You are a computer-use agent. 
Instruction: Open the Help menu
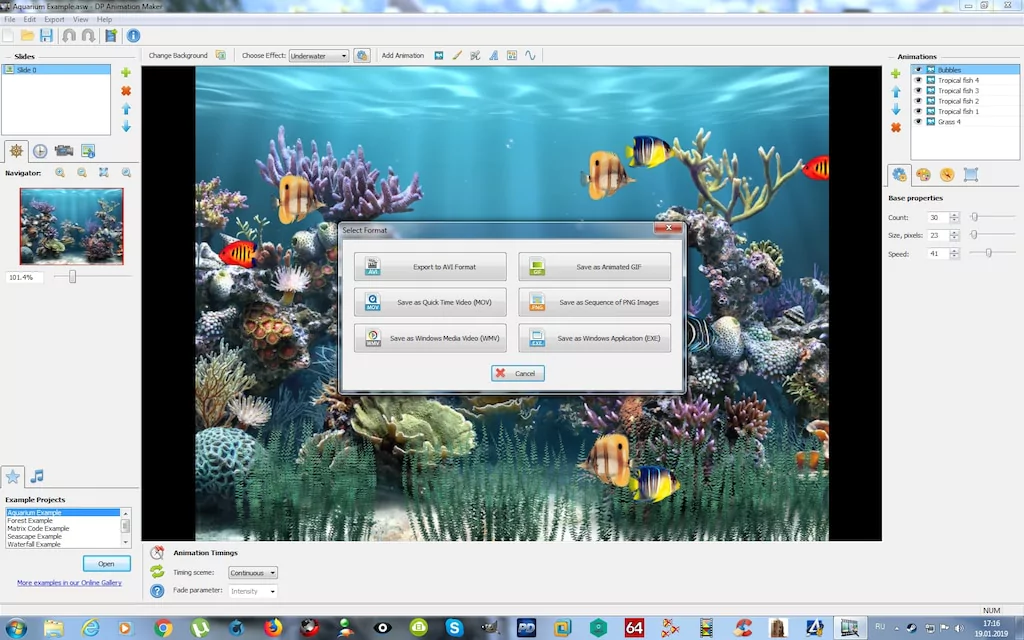(x=104, y=18)
